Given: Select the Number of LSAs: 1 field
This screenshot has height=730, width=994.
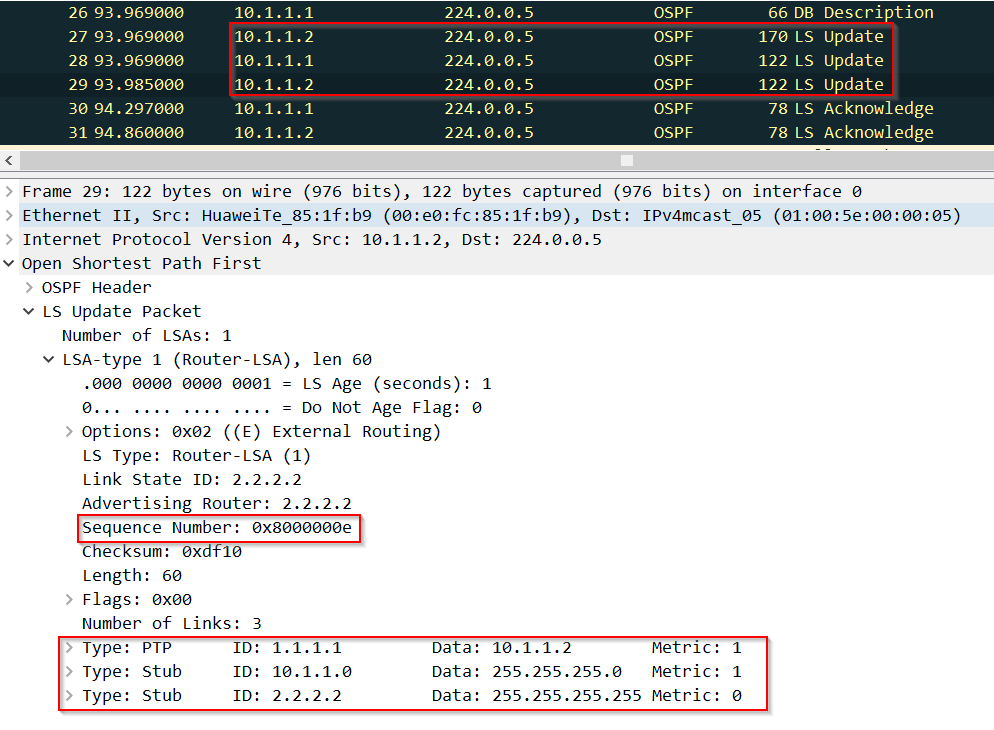Looking at the screenshot, I should (x=146, y=336).
